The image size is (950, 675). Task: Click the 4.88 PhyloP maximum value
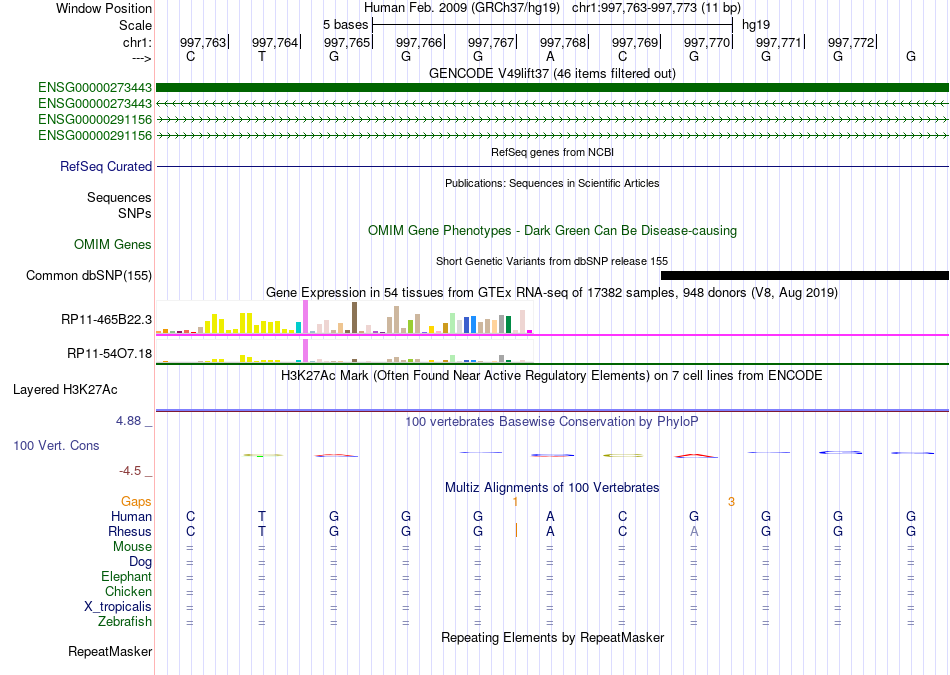(128, 421)
